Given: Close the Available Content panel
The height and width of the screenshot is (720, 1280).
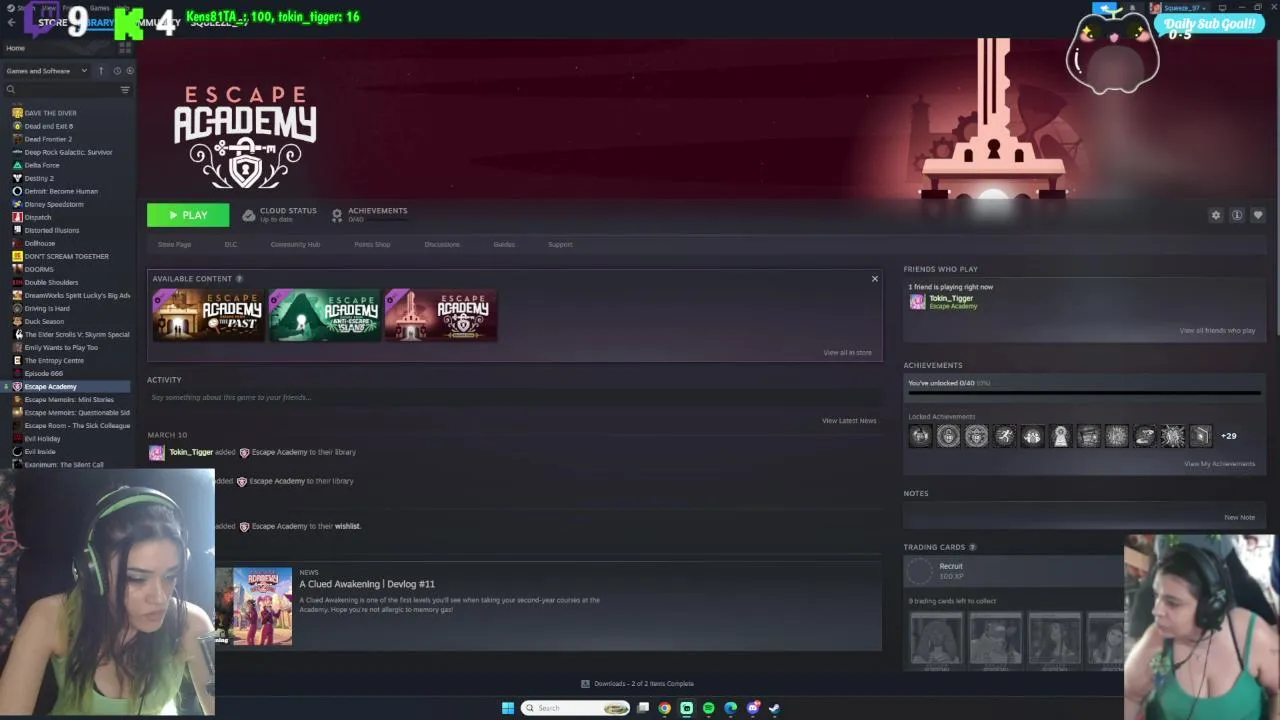Looking at the screenshot, I should [875, 279].
